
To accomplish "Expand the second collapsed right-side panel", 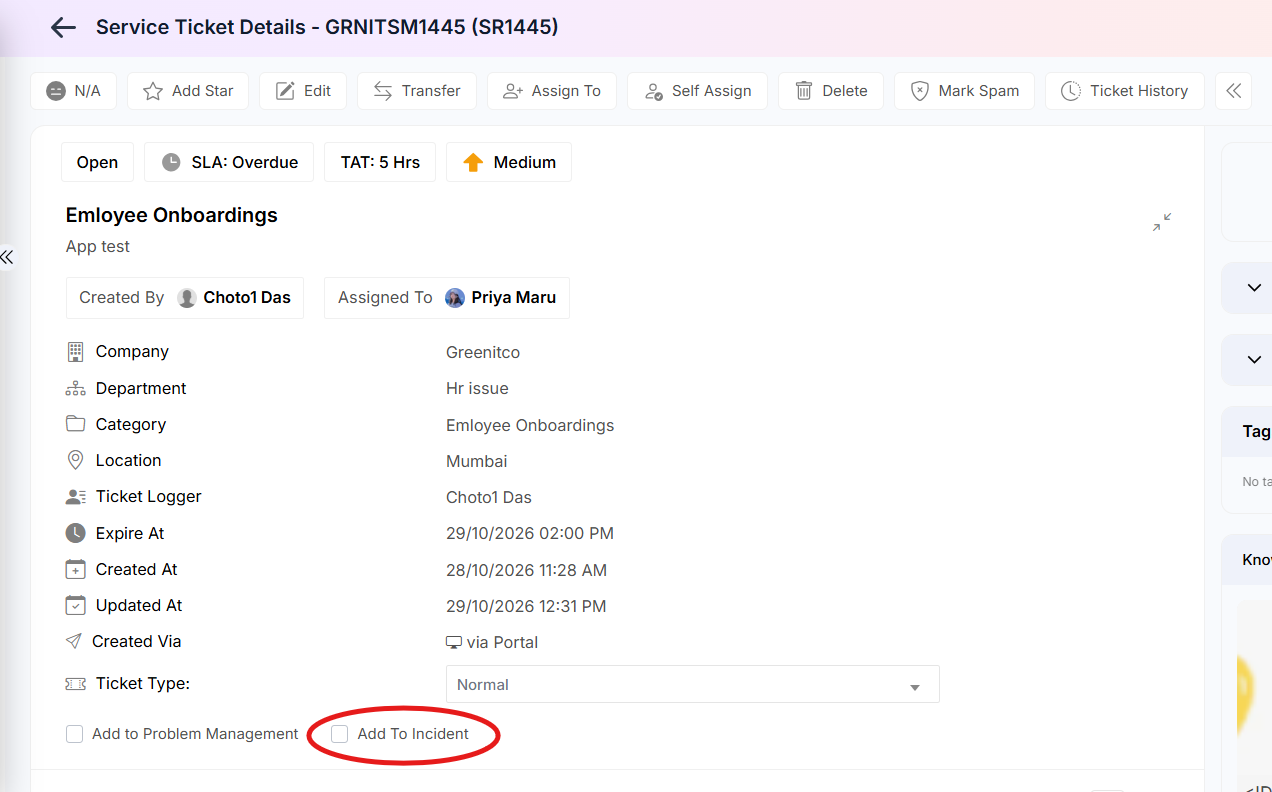I will [1254, 359].
